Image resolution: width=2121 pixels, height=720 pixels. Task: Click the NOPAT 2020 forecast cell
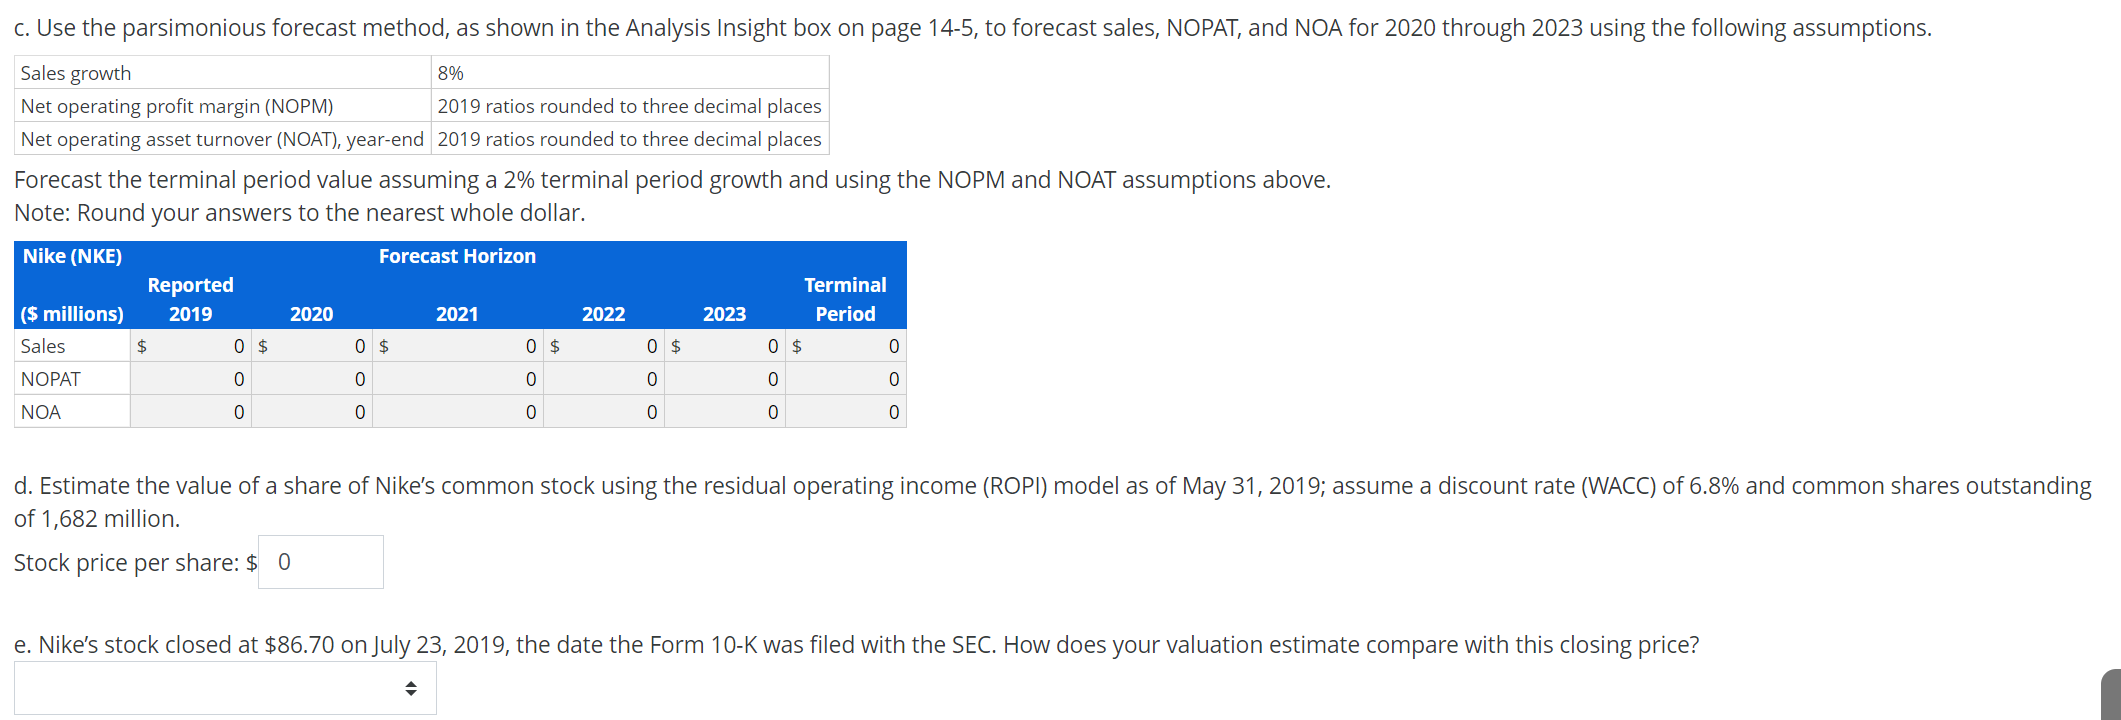312,378
